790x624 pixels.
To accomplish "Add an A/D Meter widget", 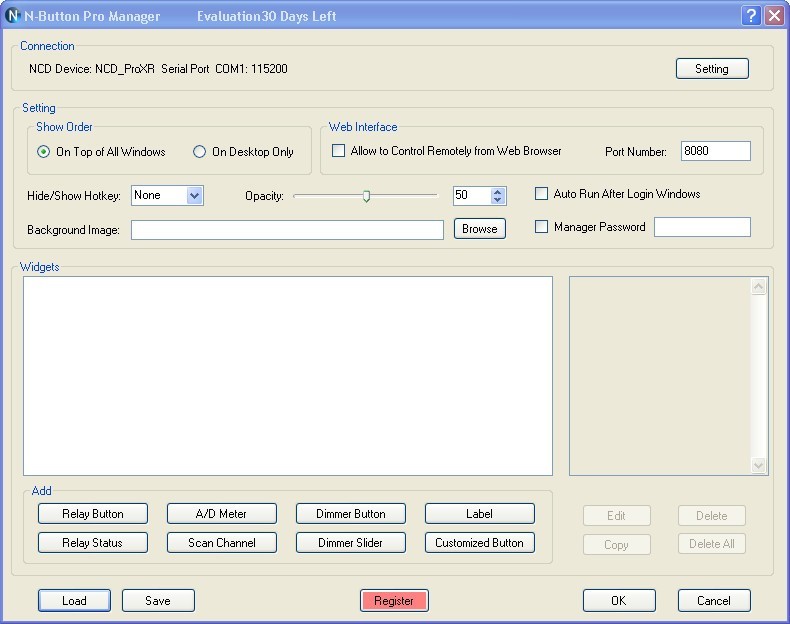I will click(x=222, y=514).
